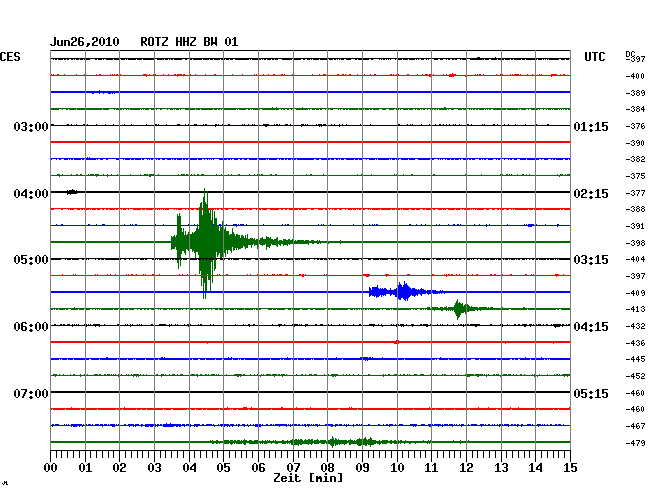Click the UTC column header

pos(594,57)
